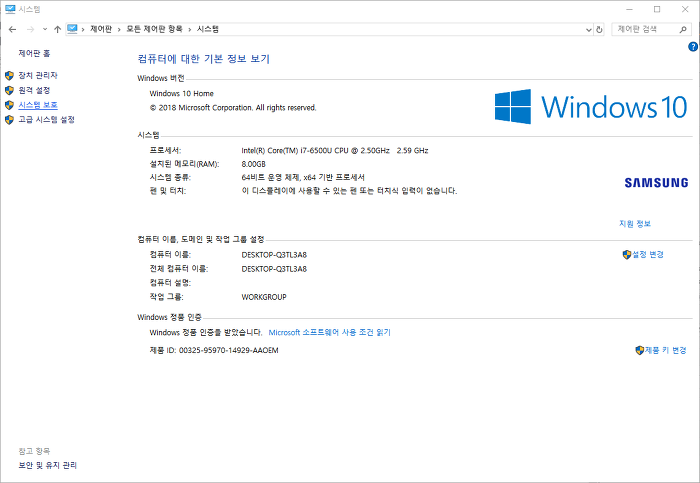Open 고급 시스템 설정 link
This screenshot has height=483, width=700.
(x=46, y=120)
